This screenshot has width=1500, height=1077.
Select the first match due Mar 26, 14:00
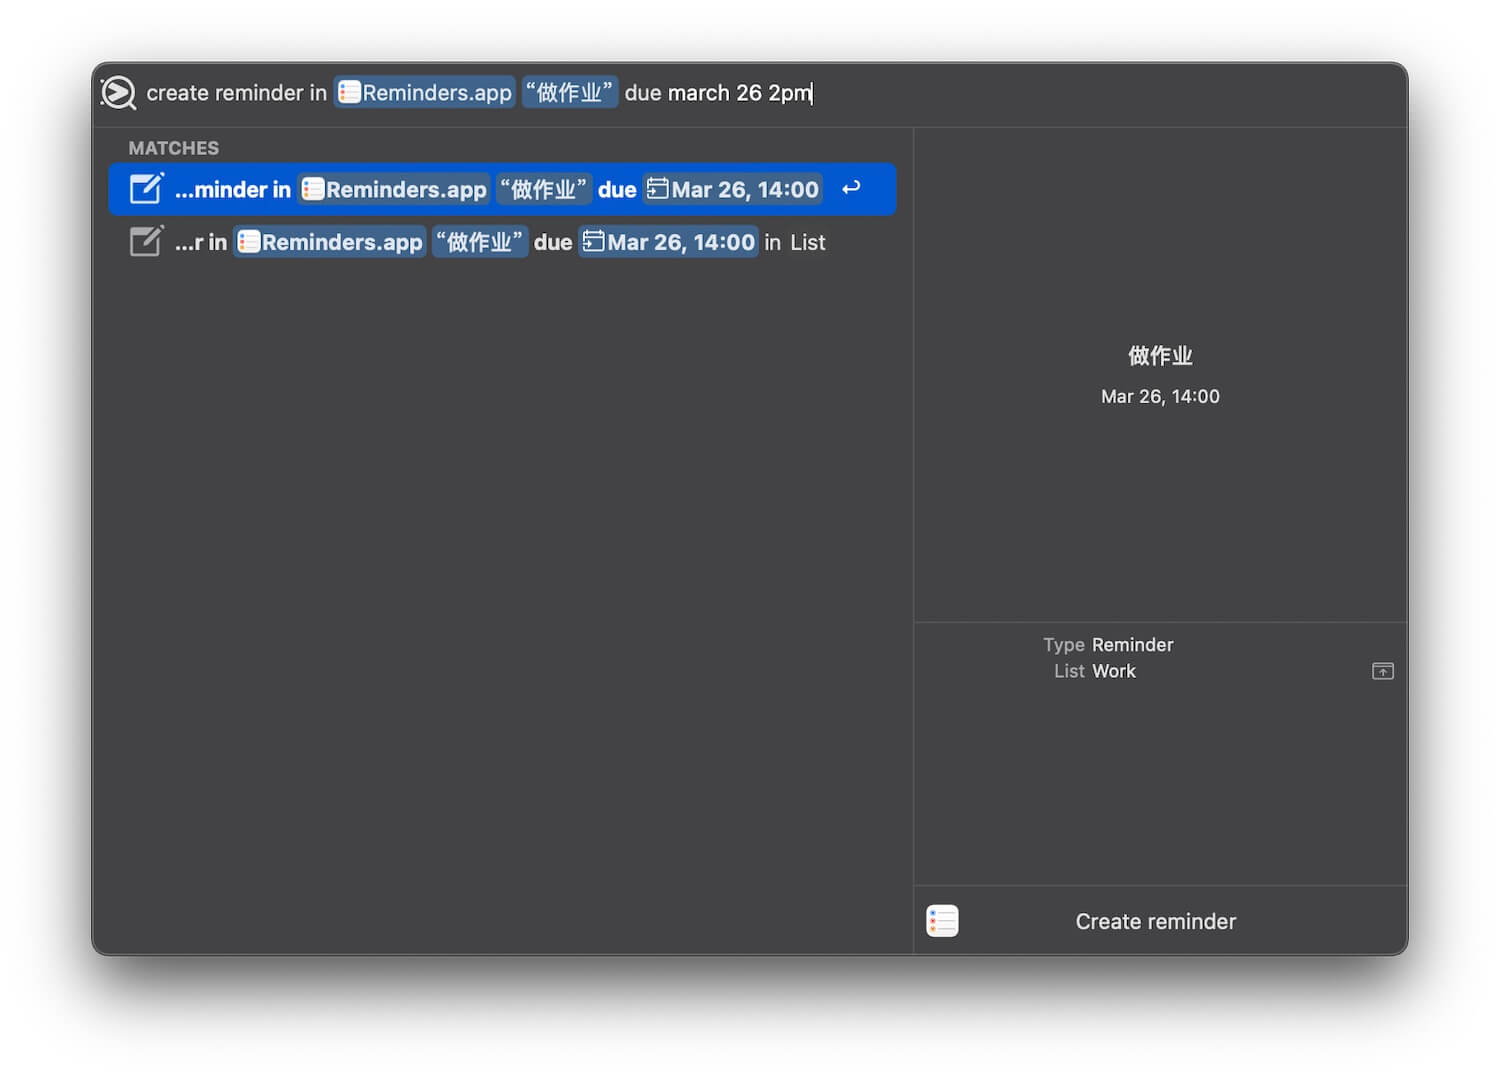point(502,189)
